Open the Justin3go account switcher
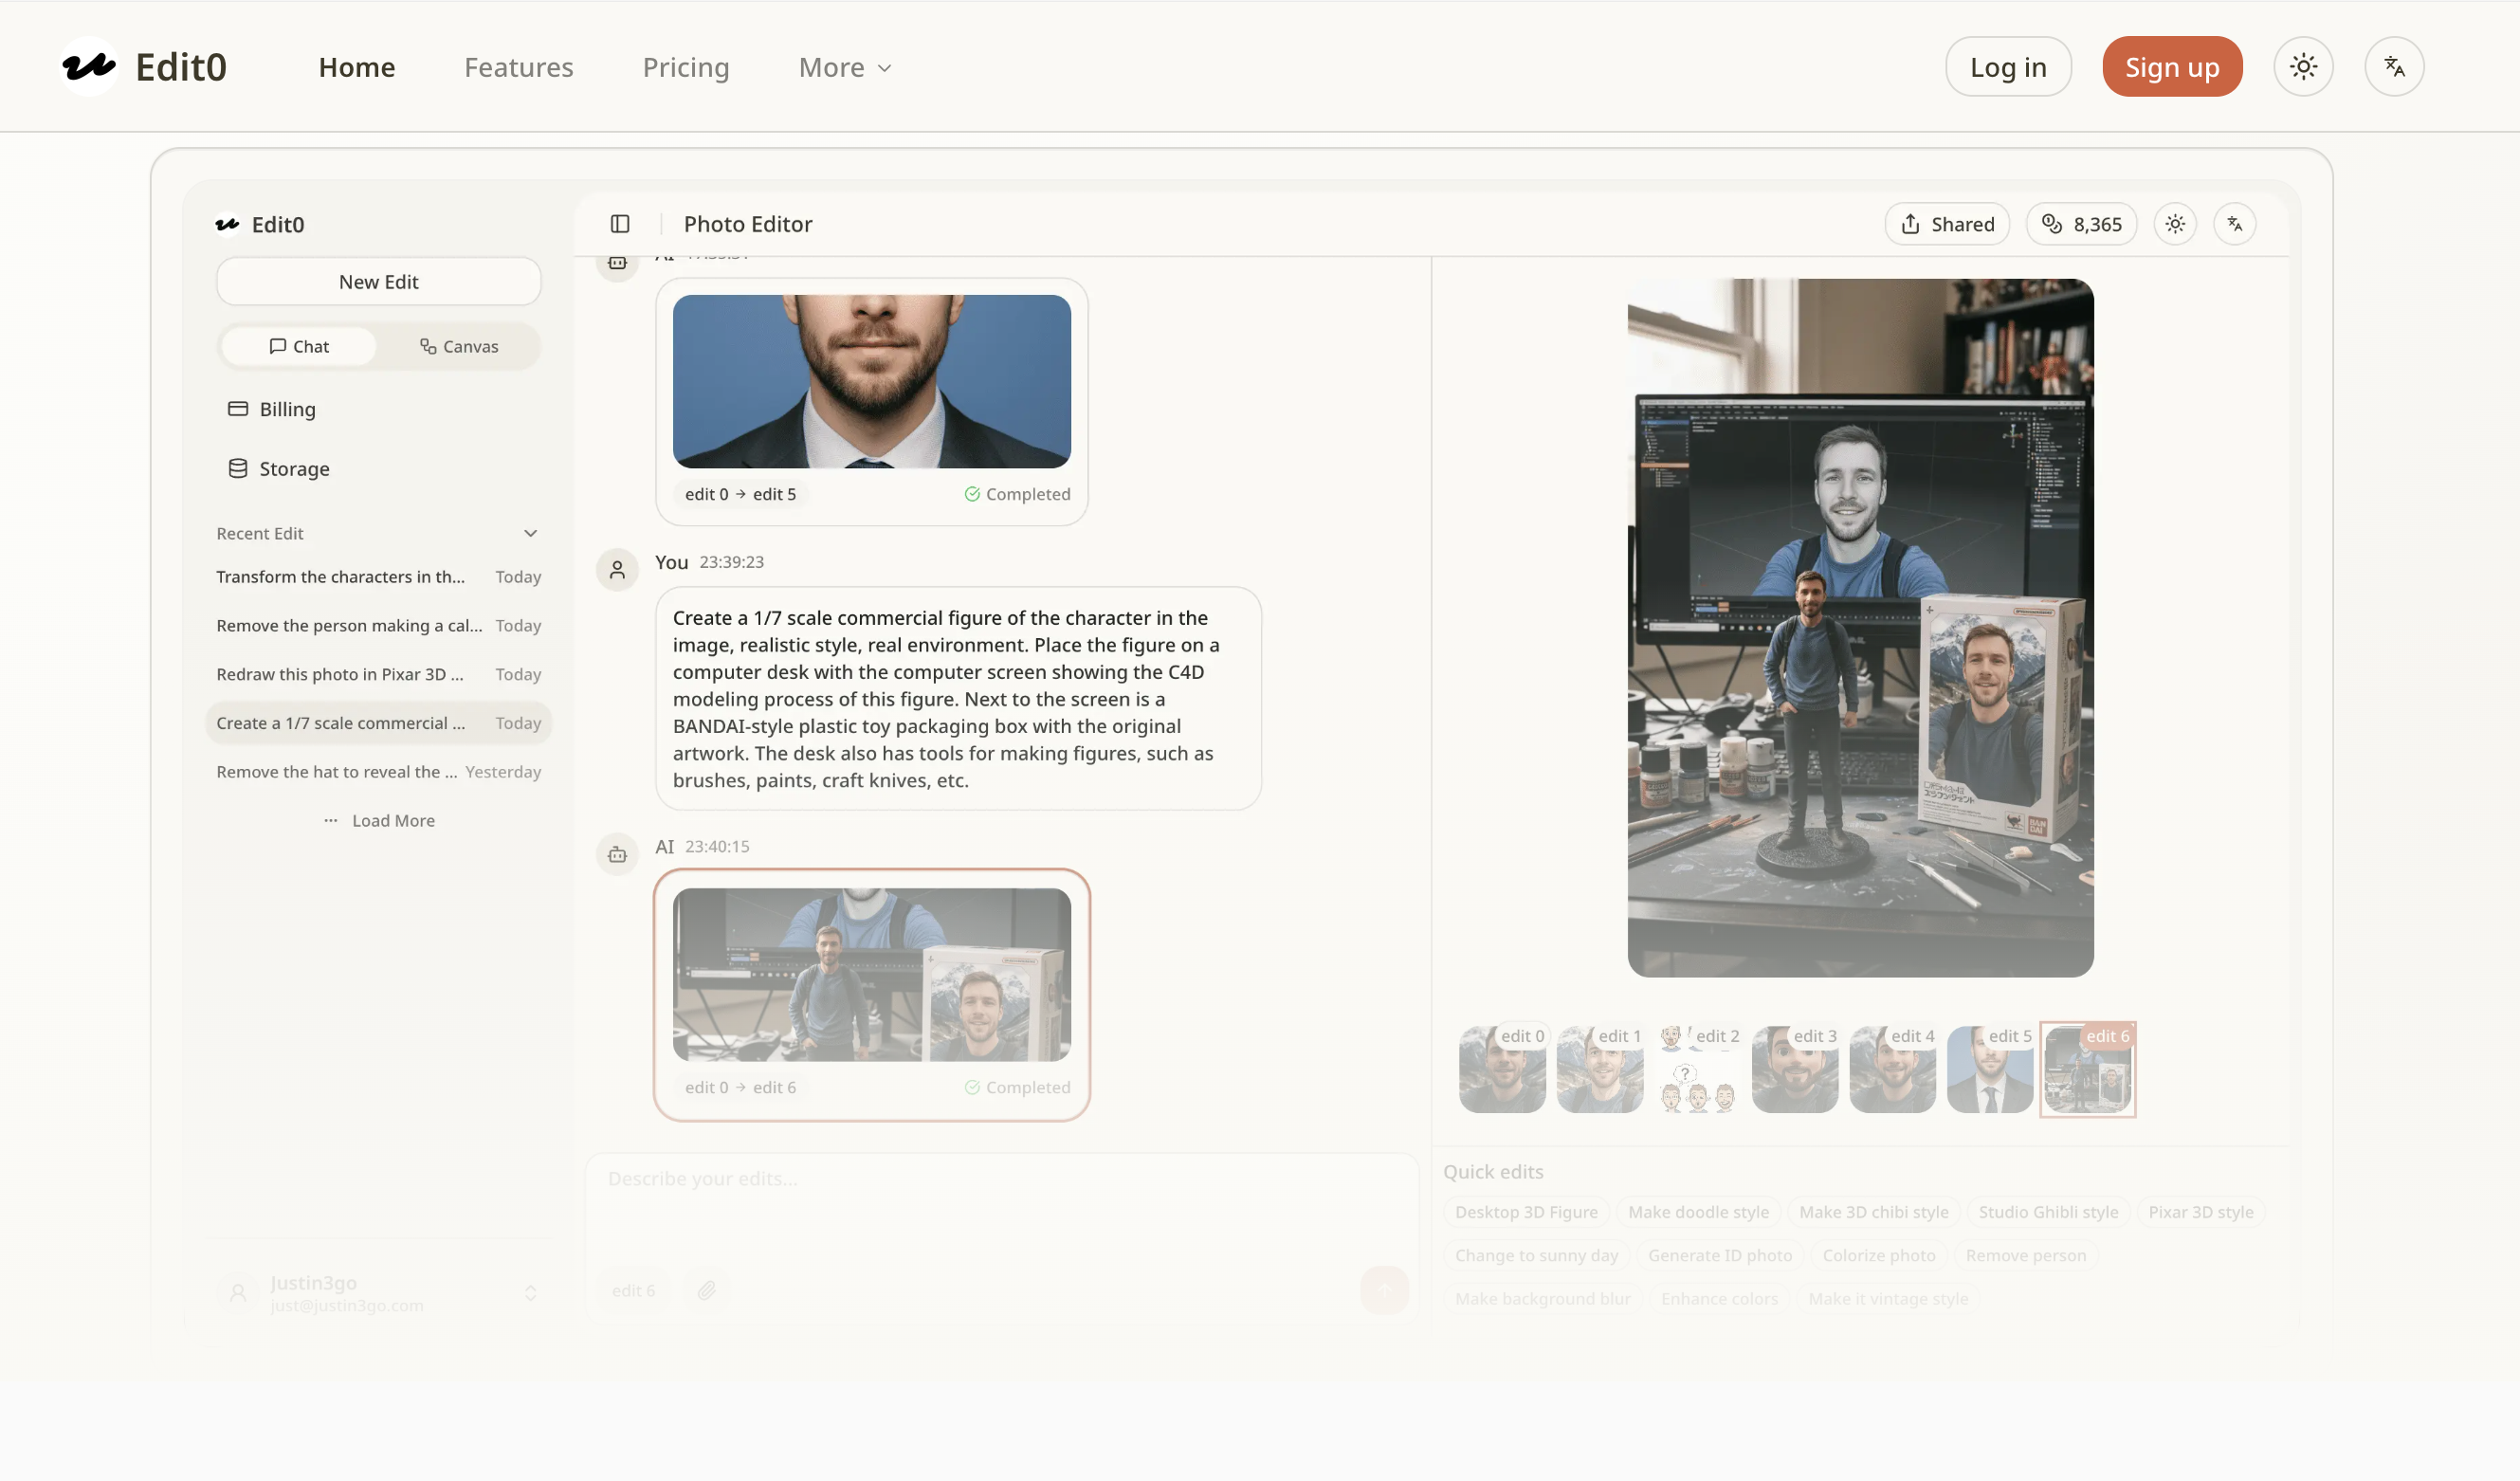 (x=380, y=1293)
